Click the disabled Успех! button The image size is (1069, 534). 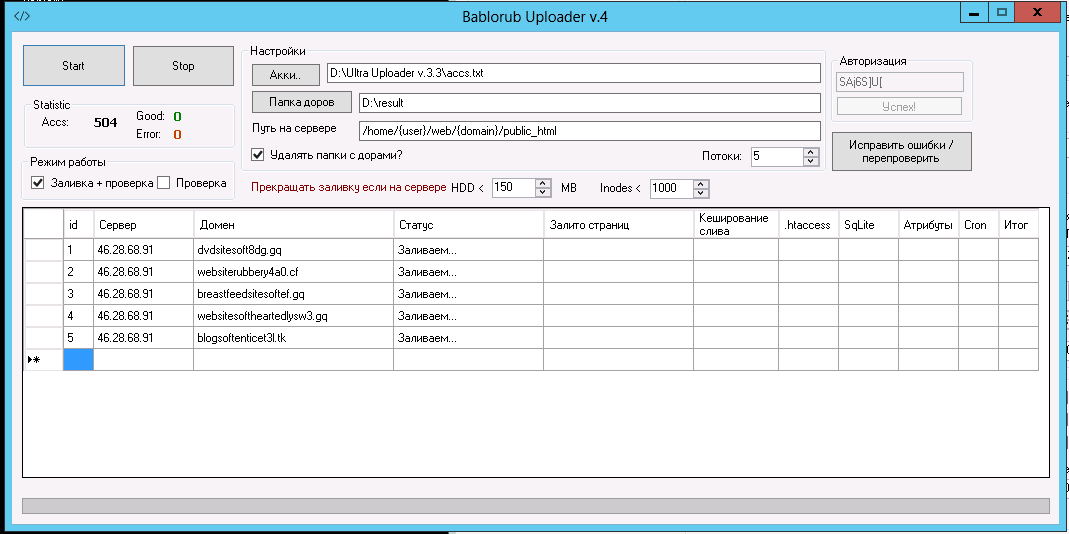[899, 106]
